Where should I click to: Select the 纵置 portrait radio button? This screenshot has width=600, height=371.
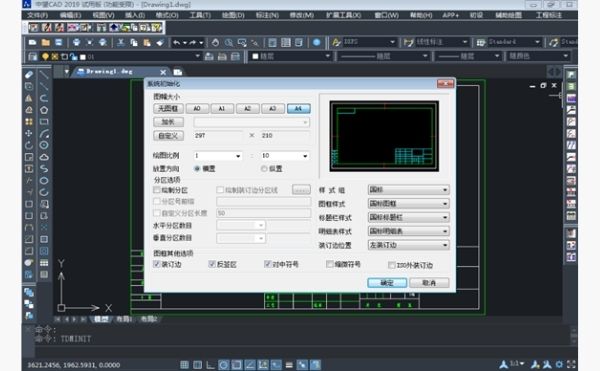pyautogui.click(x=264, y=169)
